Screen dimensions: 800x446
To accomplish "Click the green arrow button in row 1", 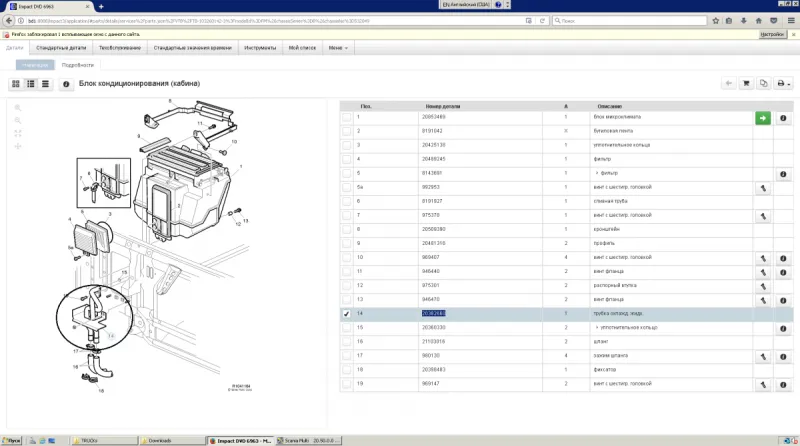I will (x=762, y=118).
